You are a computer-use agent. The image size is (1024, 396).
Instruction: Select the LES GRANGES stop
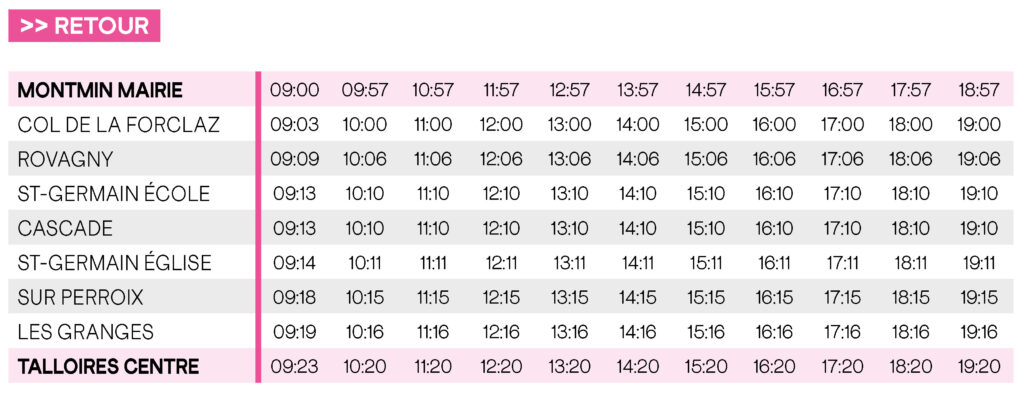86,332
